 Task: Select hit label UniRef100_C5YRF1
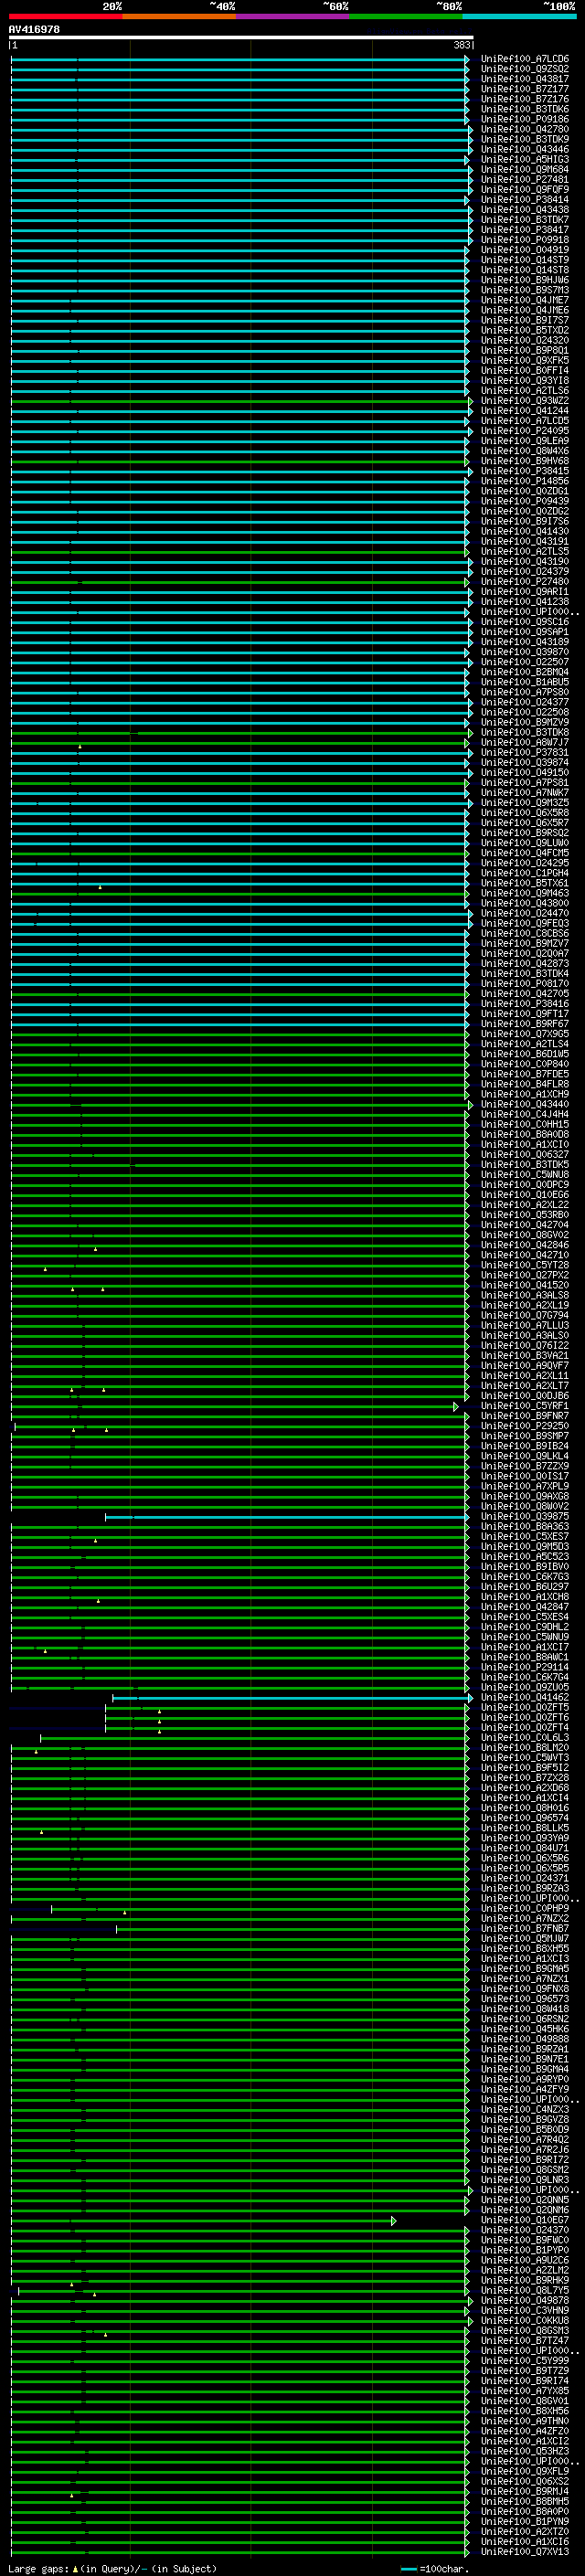click(524, 1406)
